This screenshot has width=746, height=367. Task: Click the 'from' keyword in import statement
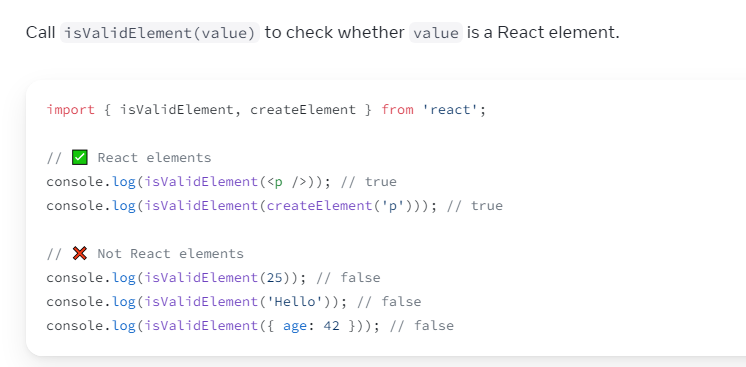pos(397,109)
